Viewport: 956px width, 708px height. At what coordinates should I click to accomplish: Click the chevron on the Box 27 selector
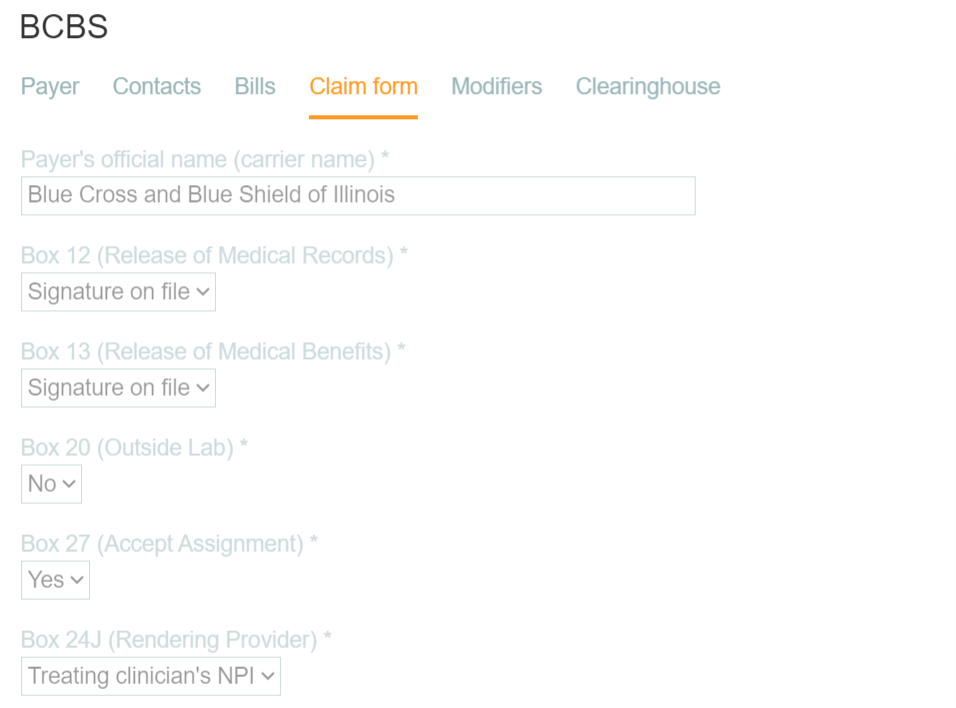pos(76,579)
